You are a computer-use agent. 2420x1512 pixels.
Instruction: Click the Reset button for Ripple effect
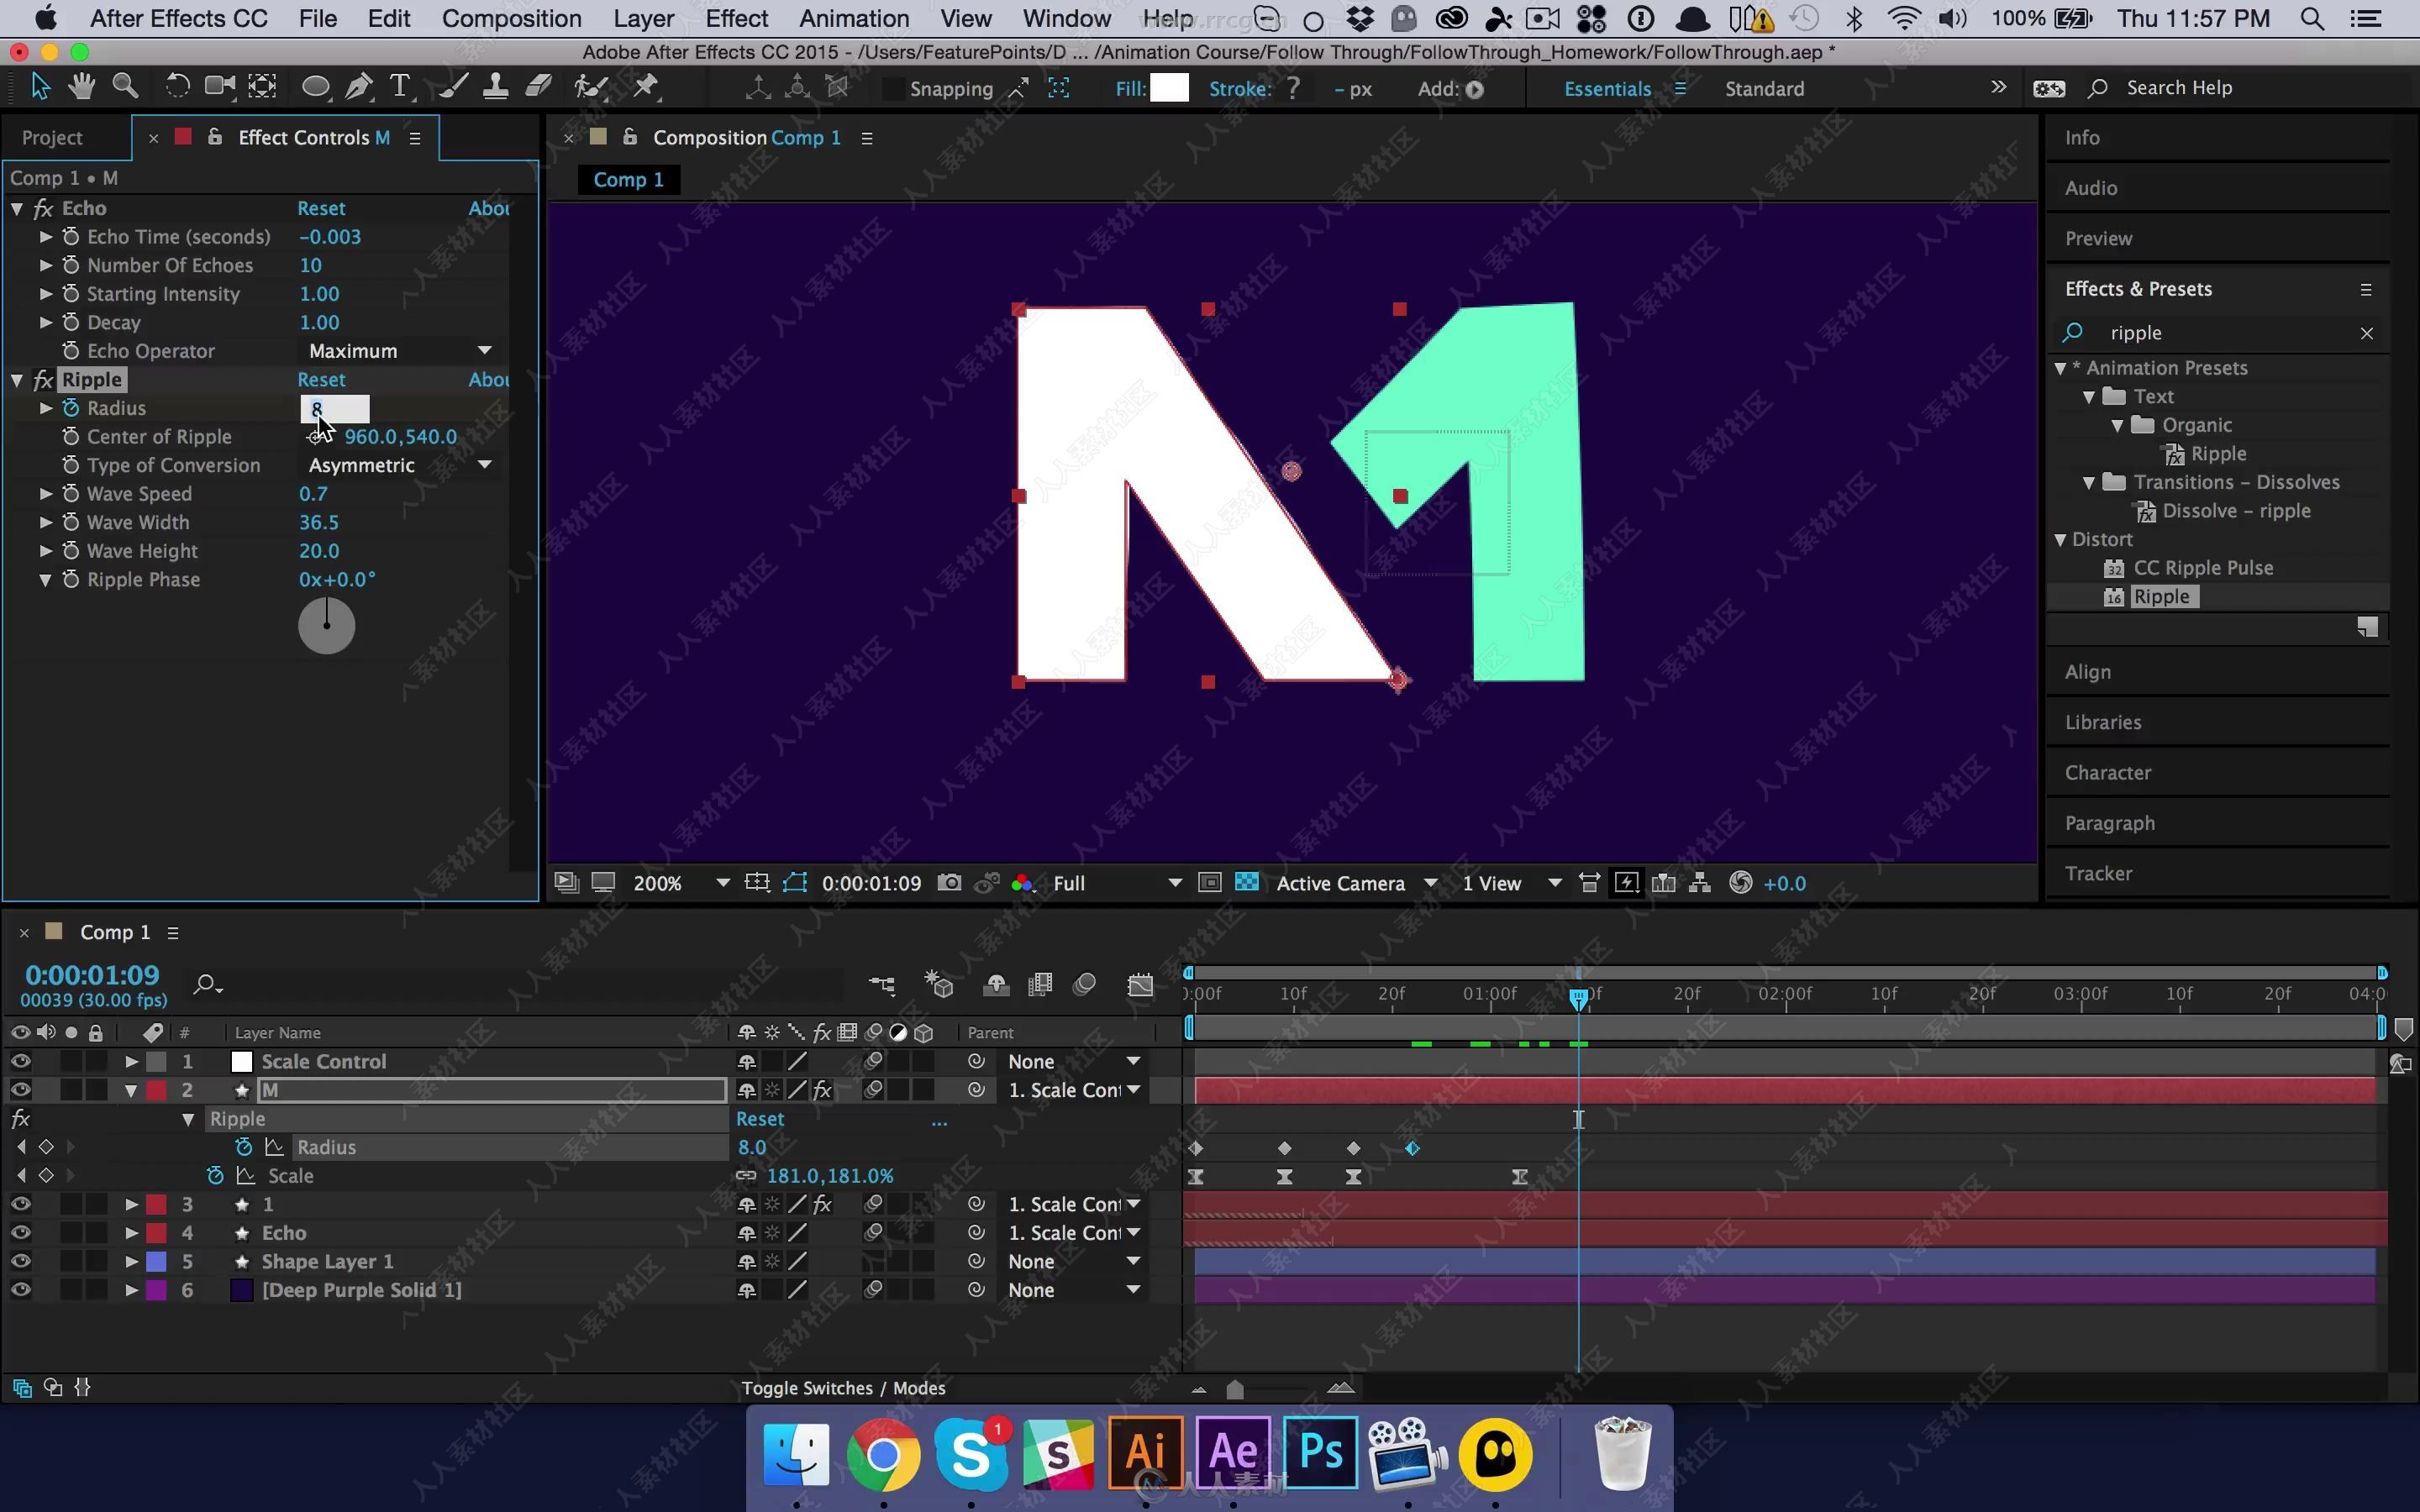click(x=321, y=378)
